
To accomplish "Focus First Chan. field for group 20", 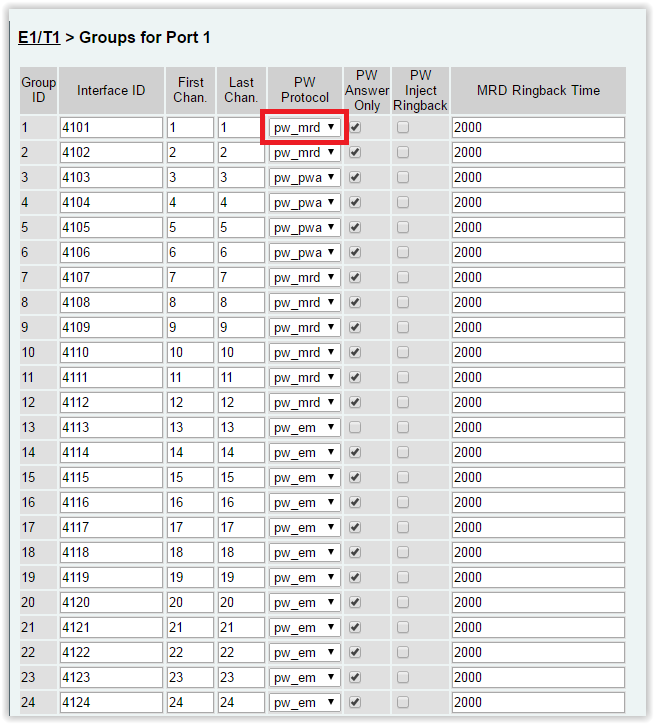I will (190, 603).
